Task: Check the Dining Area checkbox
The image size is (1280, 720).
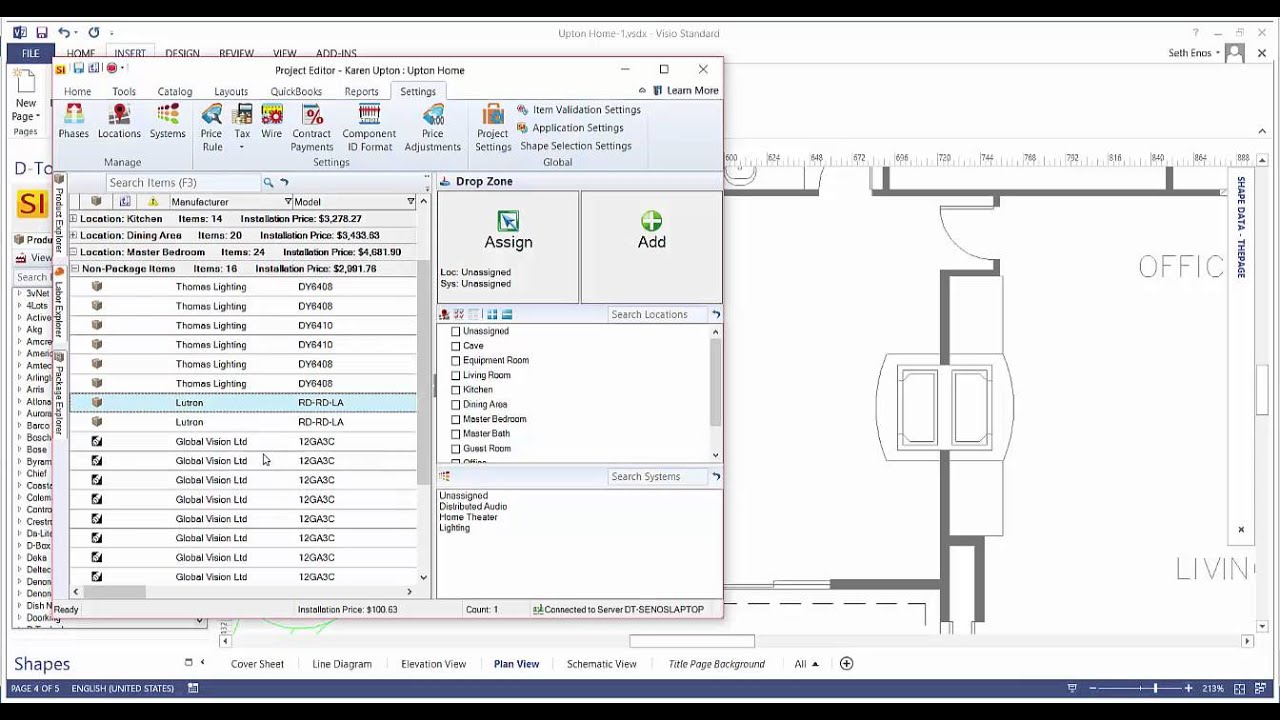Action: (x=456, y=405)
